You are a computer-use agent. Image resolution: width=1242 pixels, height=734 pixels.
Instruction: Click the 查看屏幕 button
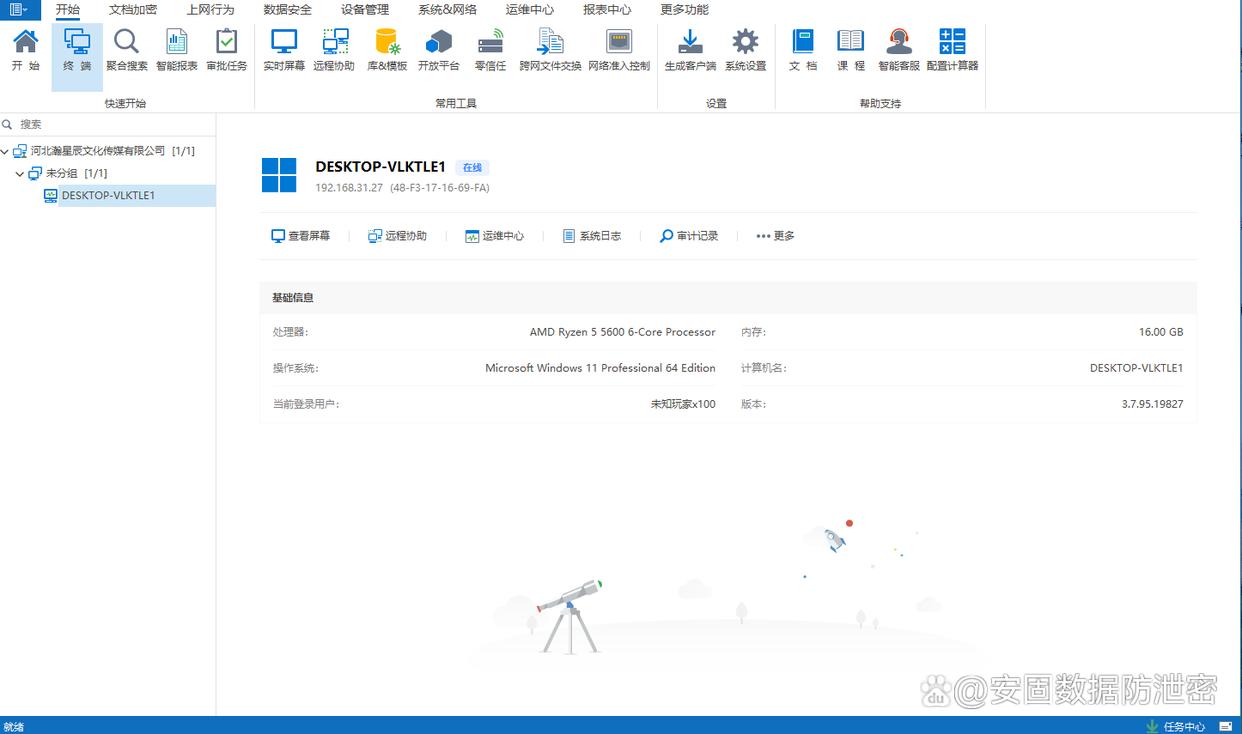click(301, 236)
